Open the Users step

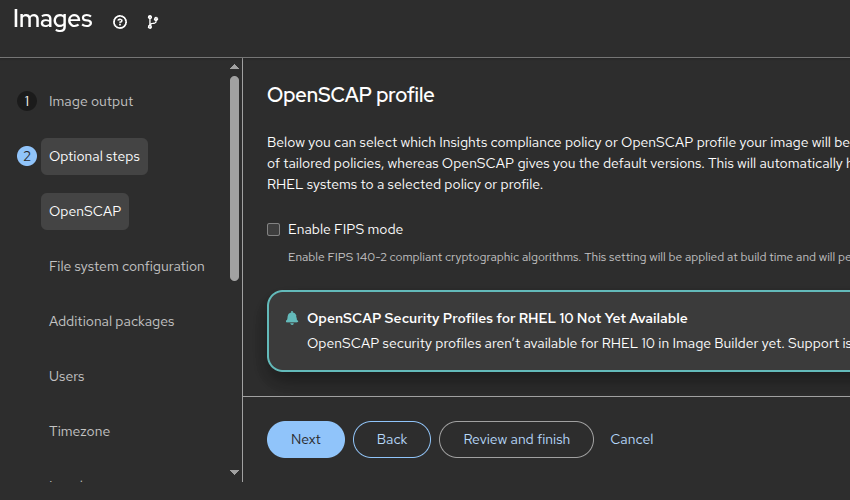(66, 376)
